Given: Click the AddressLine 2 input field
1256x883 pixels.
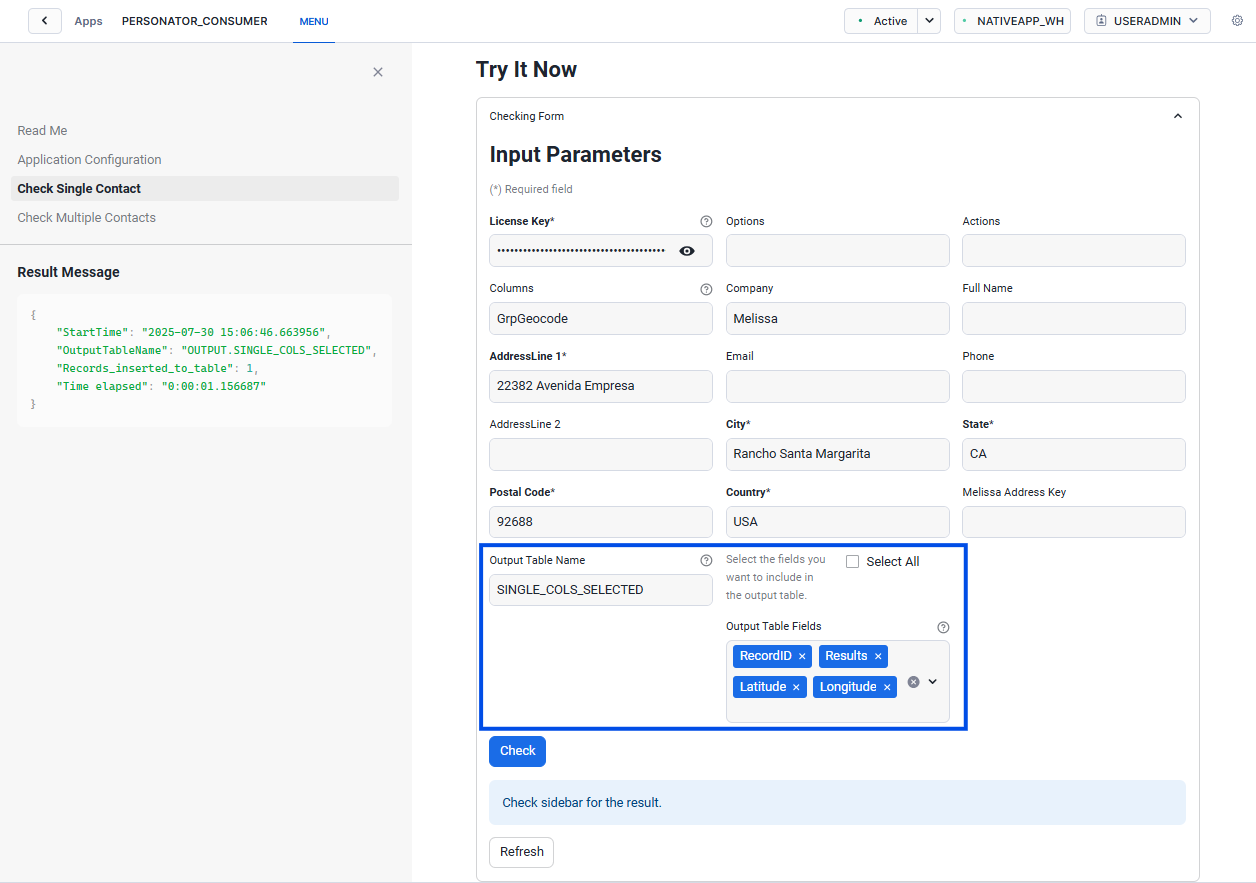Looking at the screenshot, I should coord(601,455).
